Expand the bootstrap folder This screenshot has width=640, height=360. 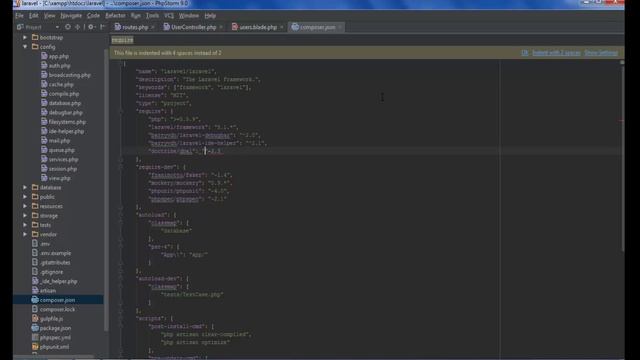pos(25,37)
